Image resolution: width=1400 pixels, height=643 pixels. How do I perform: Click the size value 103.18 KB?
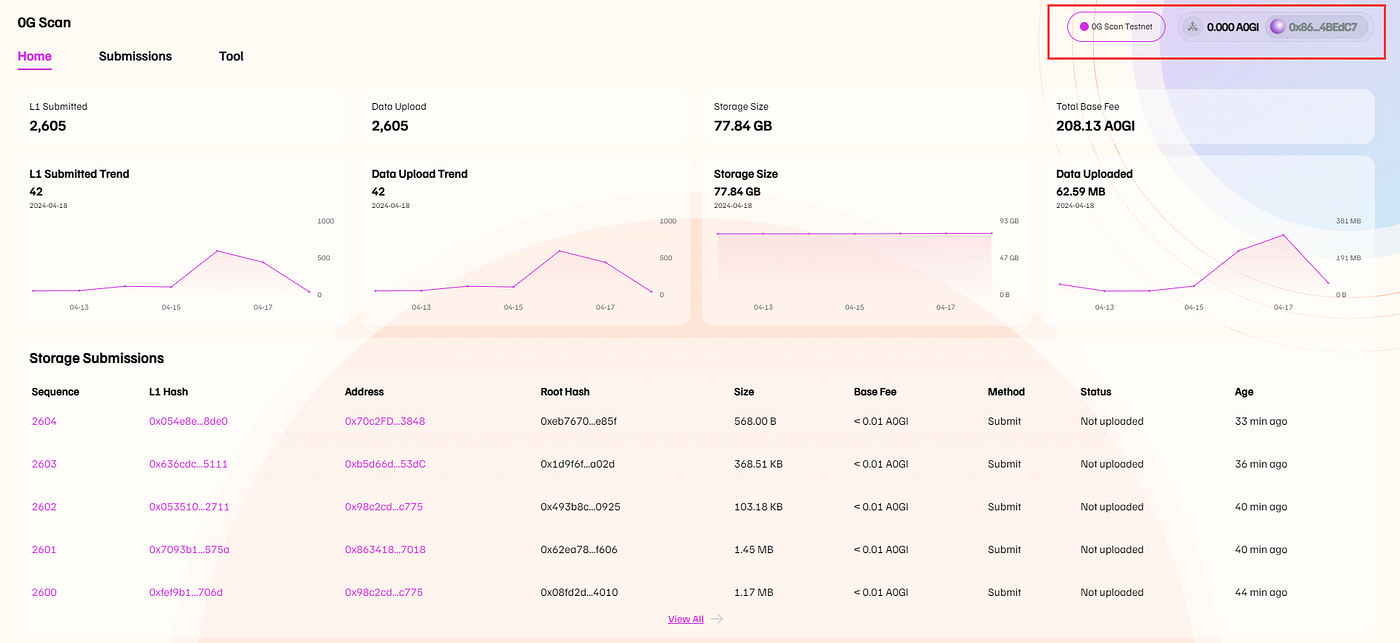coord(759,507)
